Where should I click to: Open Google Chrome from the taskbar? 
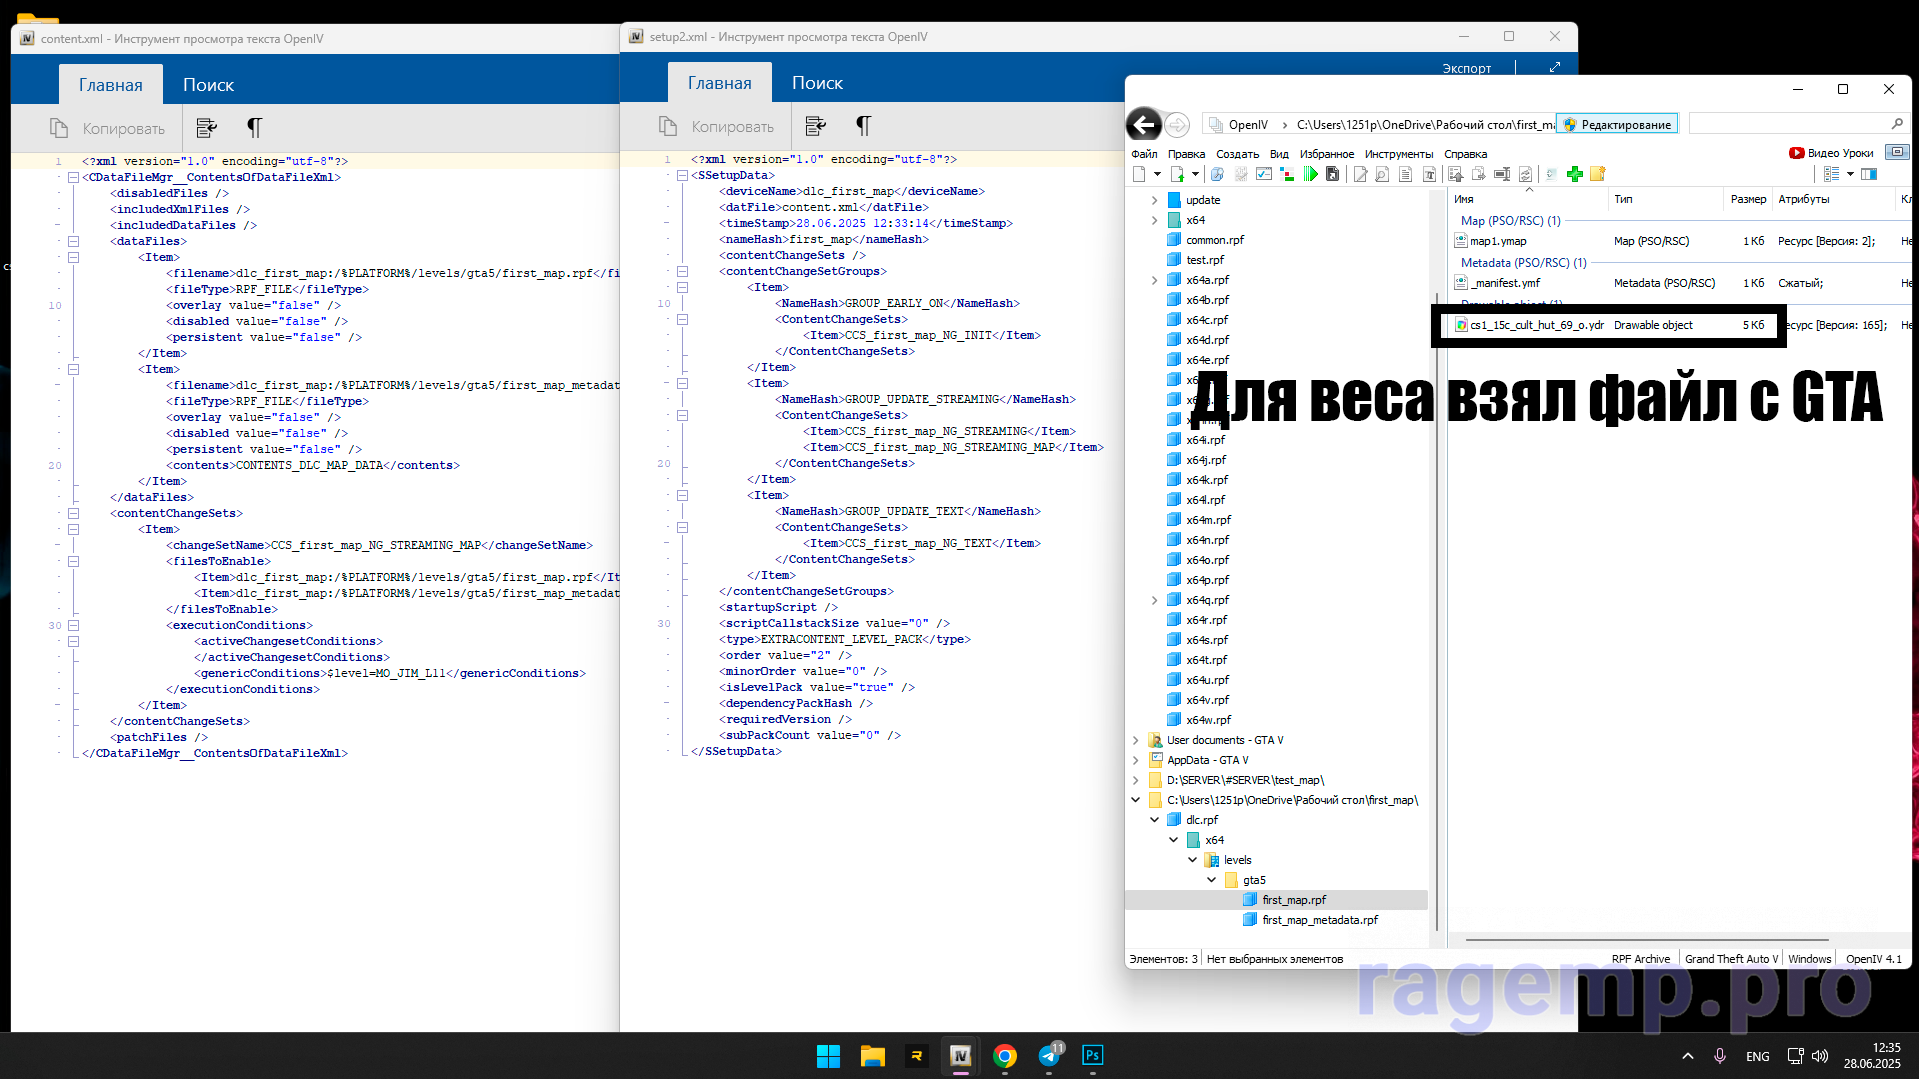pyautogui.click(x=1005, y=1055)
